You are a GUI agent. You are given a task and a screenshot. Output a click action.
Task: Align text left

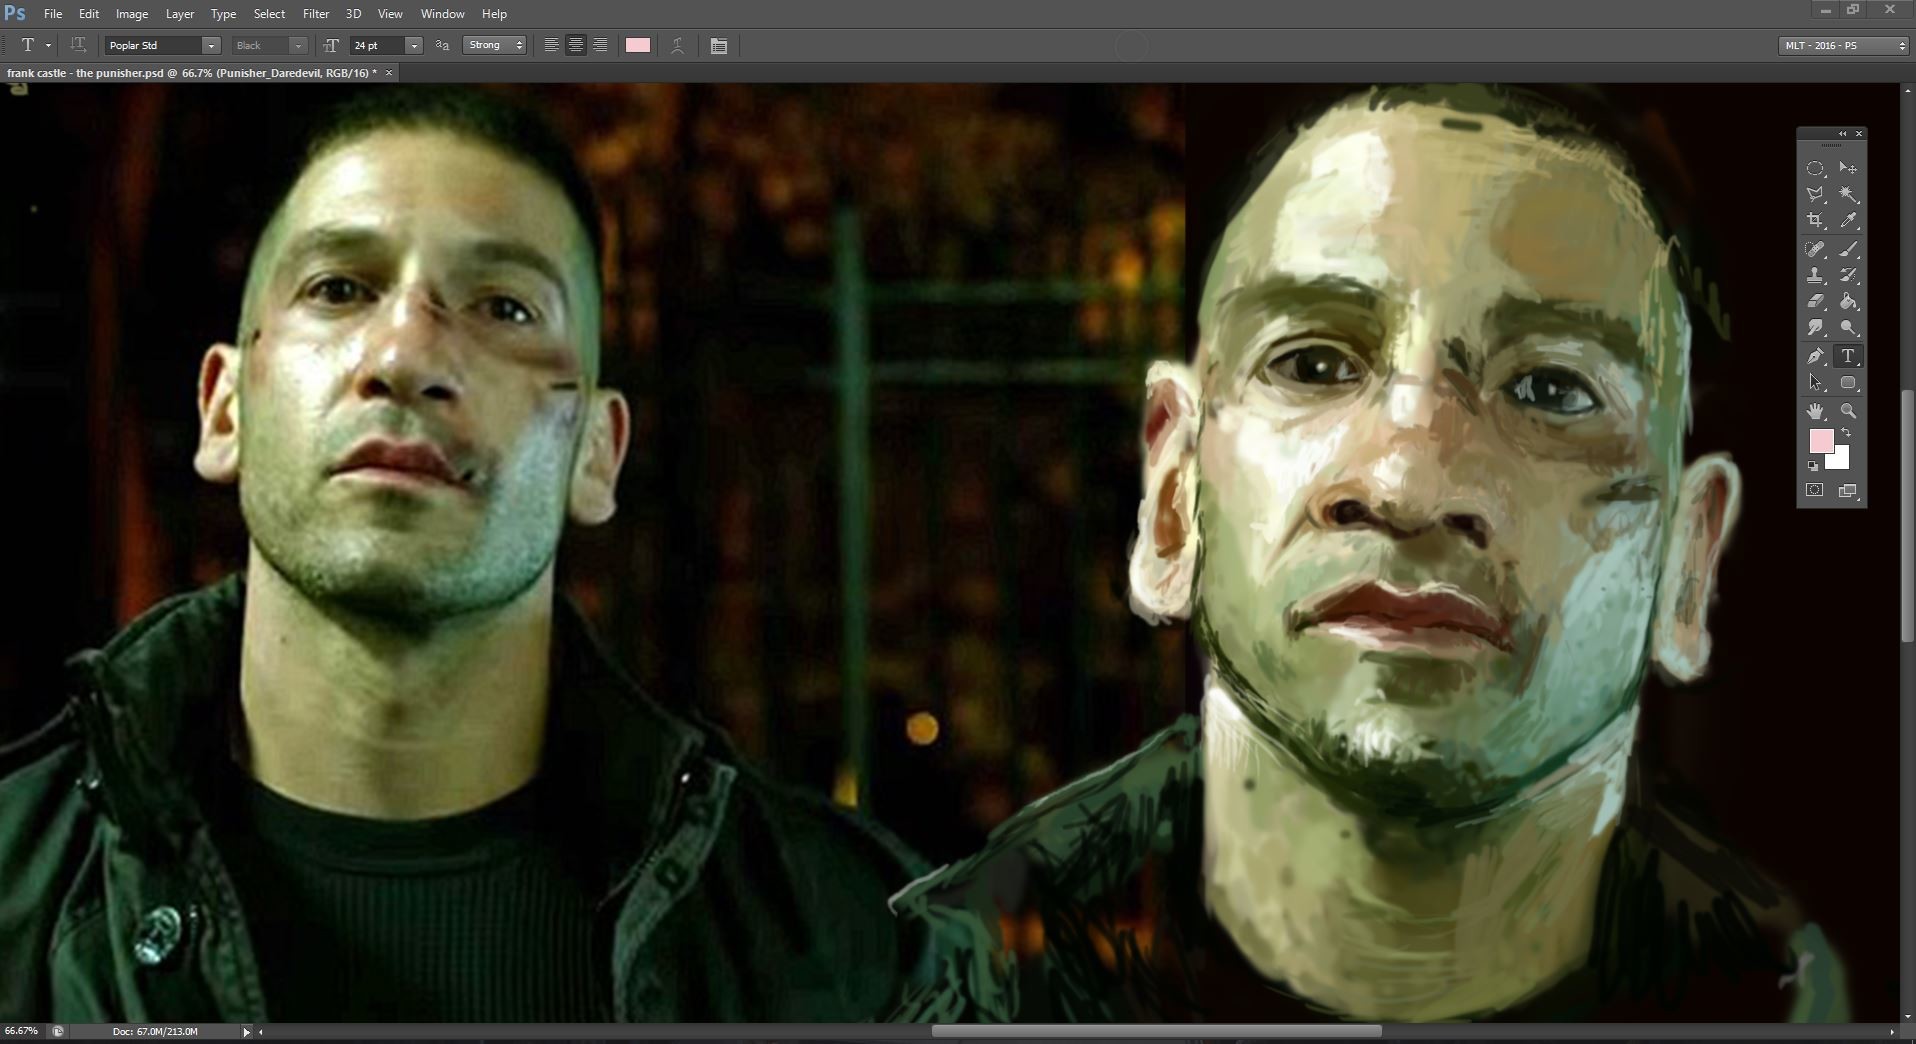[551, 45]
